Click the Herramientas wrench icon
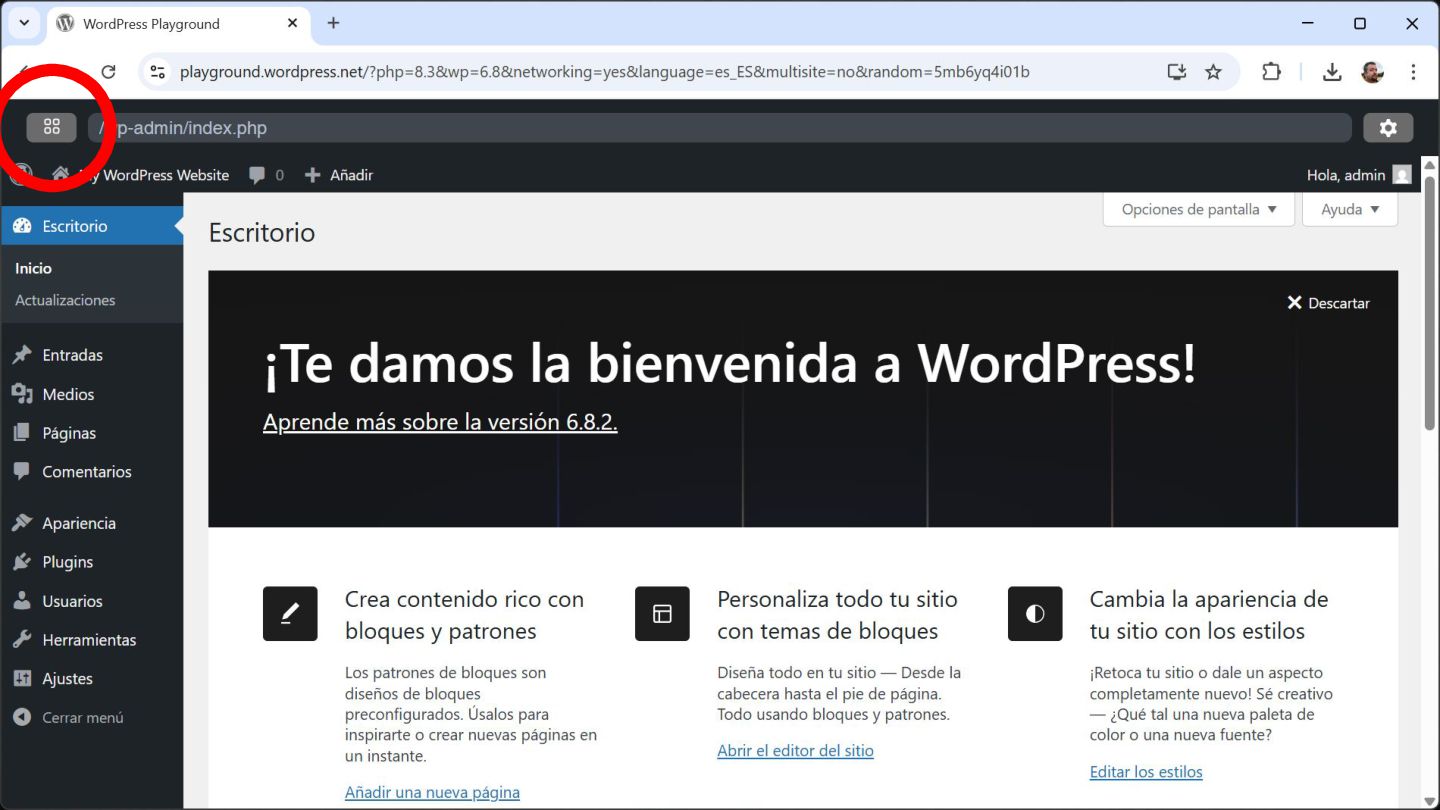Viewport: 1440px width, 810px height. point(22,640)
